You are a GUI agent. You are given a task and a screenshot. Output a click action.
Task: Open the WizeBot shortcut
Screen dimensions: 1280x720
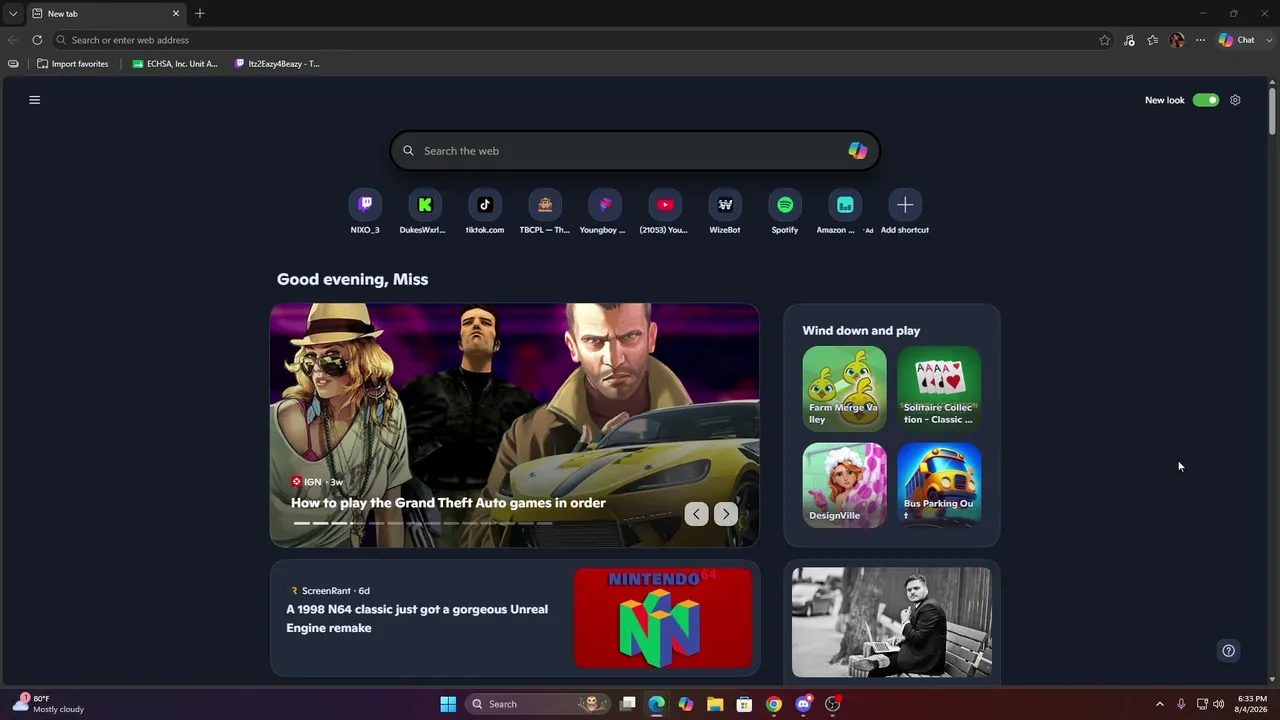click(725, 205)
